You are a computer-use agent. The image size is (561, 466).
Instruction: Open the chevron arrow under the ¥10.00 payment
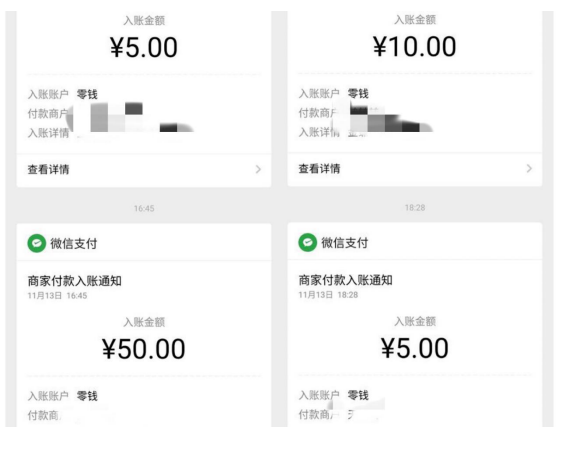coord(529,169)
